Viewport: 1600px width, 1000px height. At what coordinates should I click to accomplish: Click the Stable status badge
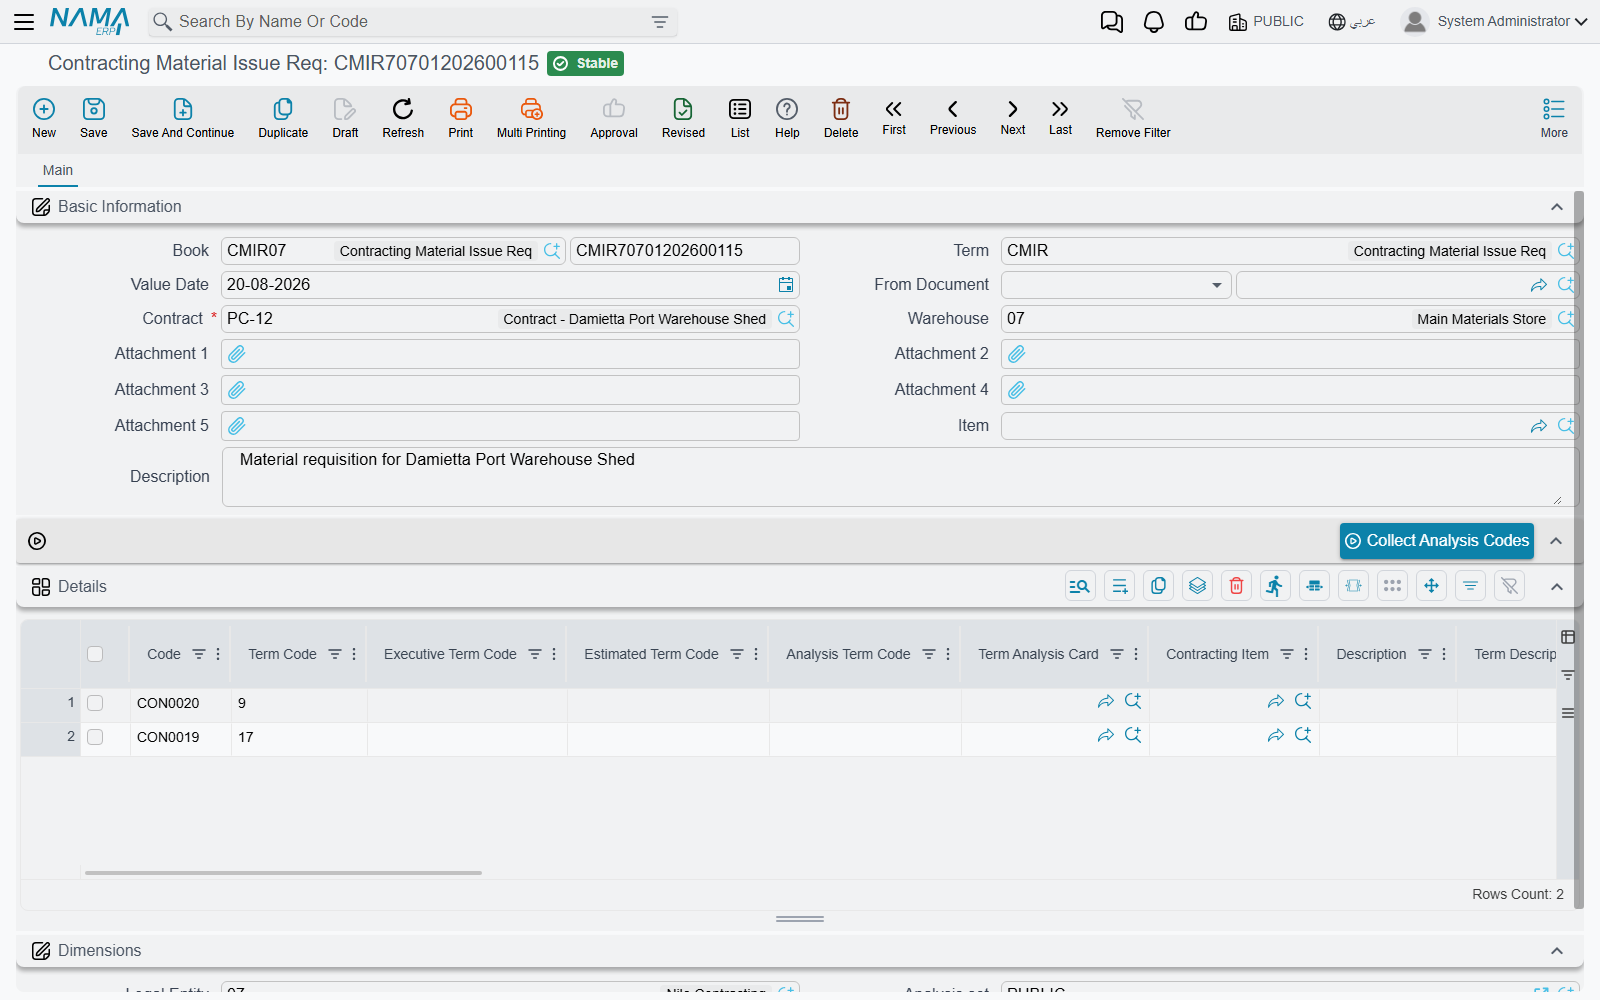[x=586, y=63]
